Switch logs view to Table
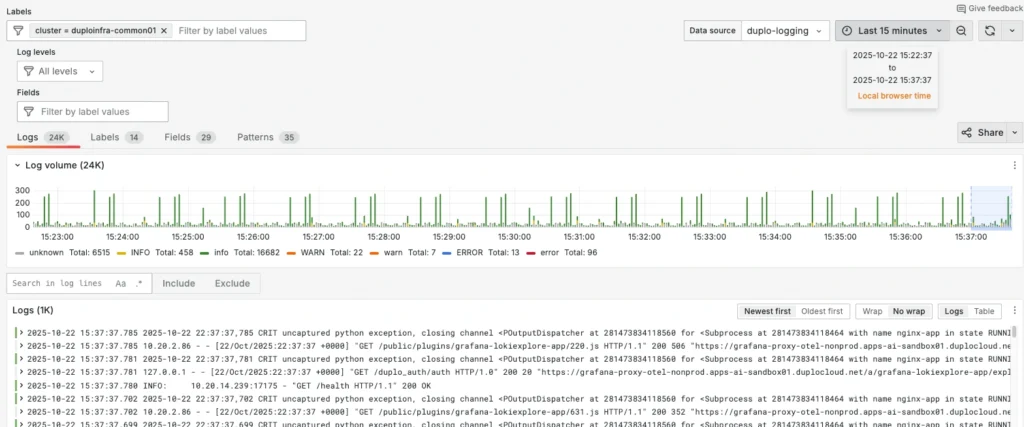 [985, 311]
